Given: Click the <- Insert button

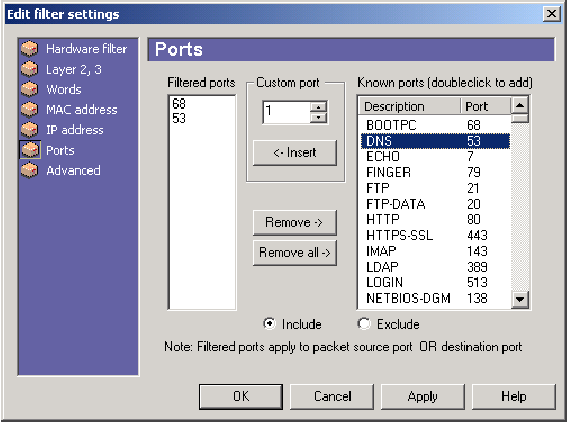Looking at the screenshot, I should point(295,153).
